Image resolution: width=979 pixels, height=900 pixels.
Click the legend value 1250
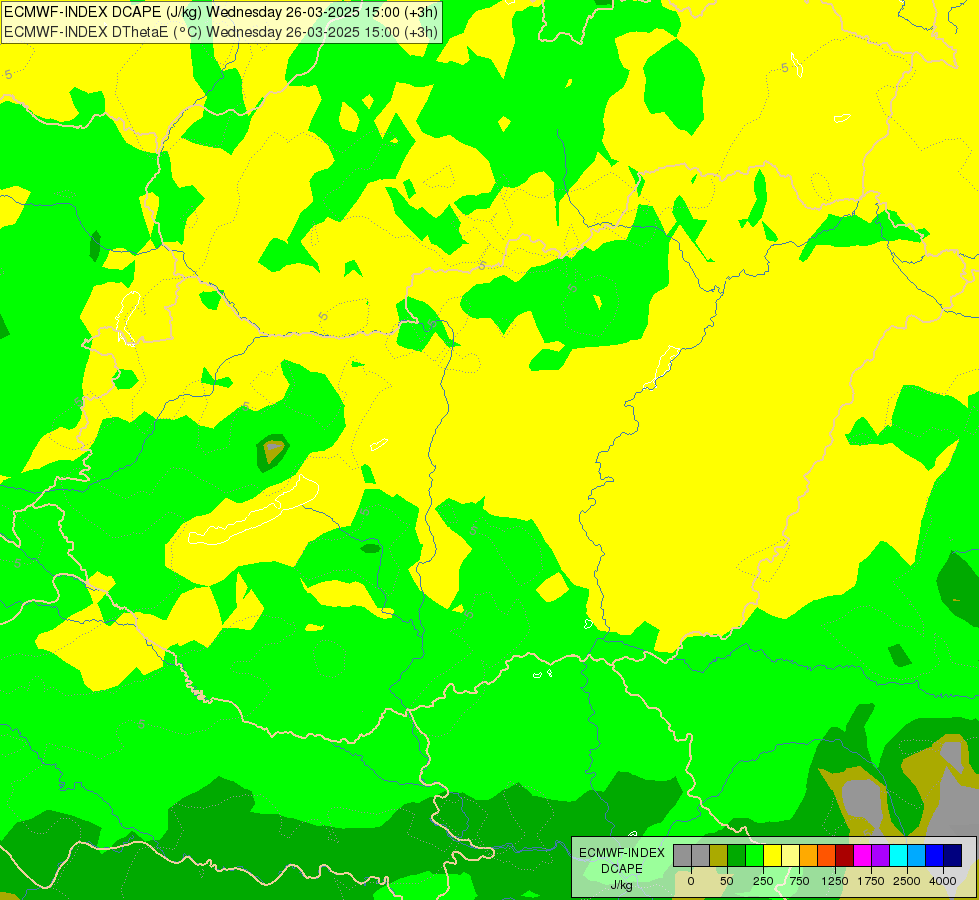point(835,881)
